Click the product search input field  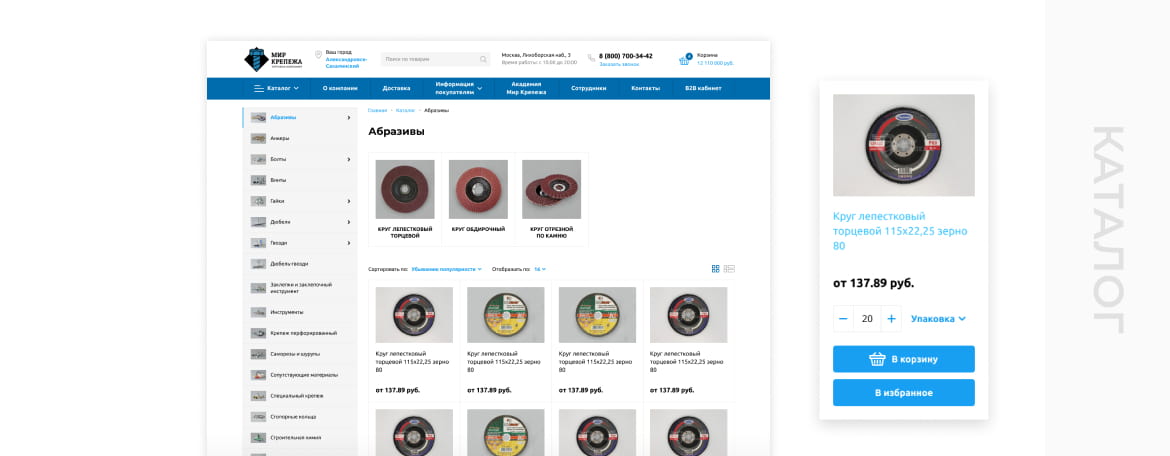[436, 59]
